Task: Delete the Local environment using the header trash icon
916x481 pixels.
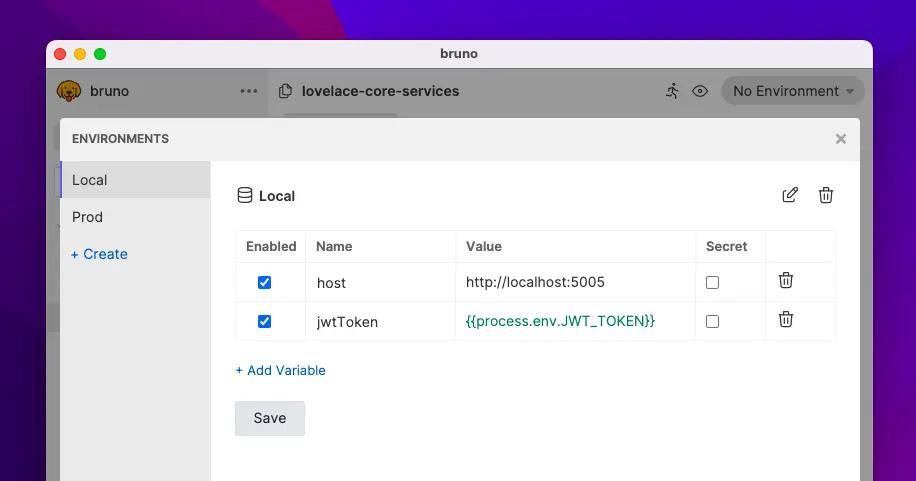Action: [825, 195]
